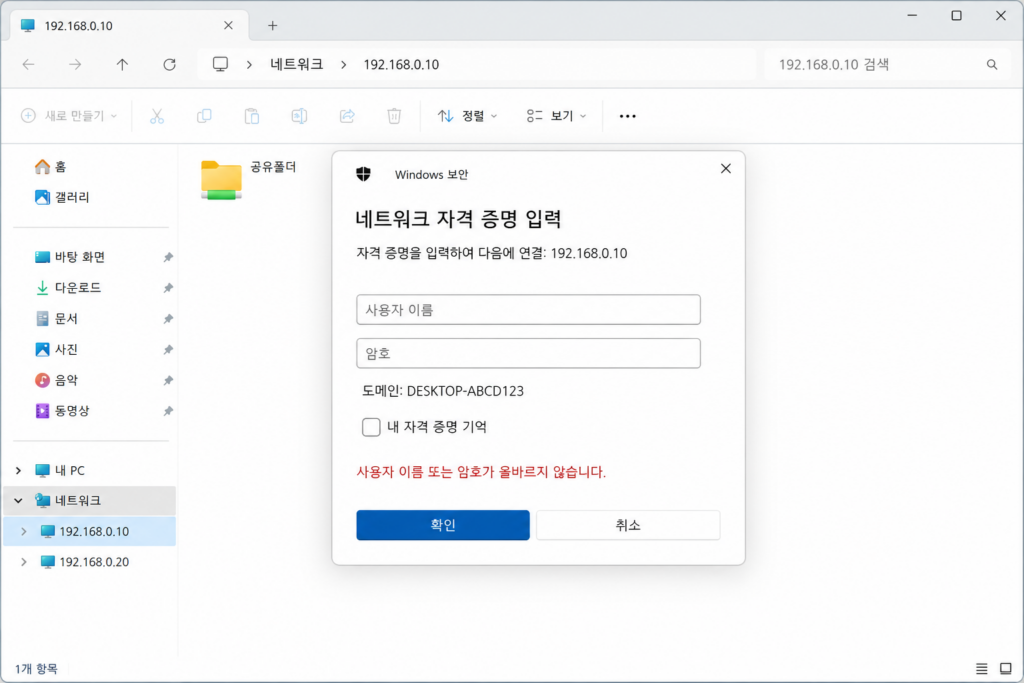Click the 1개 항목 status bar text
1024x683 pixels.
pyautogui.click(x=36, y=669)
